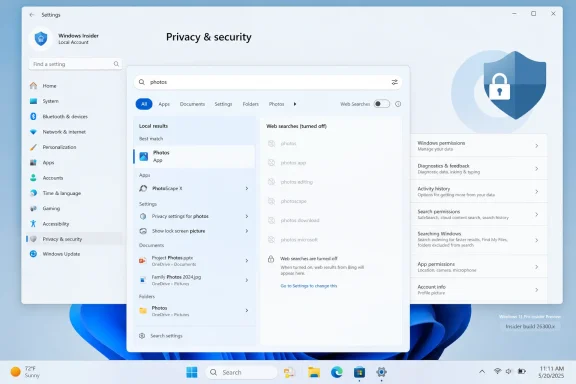
Task: Switch to the Photos filter tab
Action: click(x=276, y=104)
